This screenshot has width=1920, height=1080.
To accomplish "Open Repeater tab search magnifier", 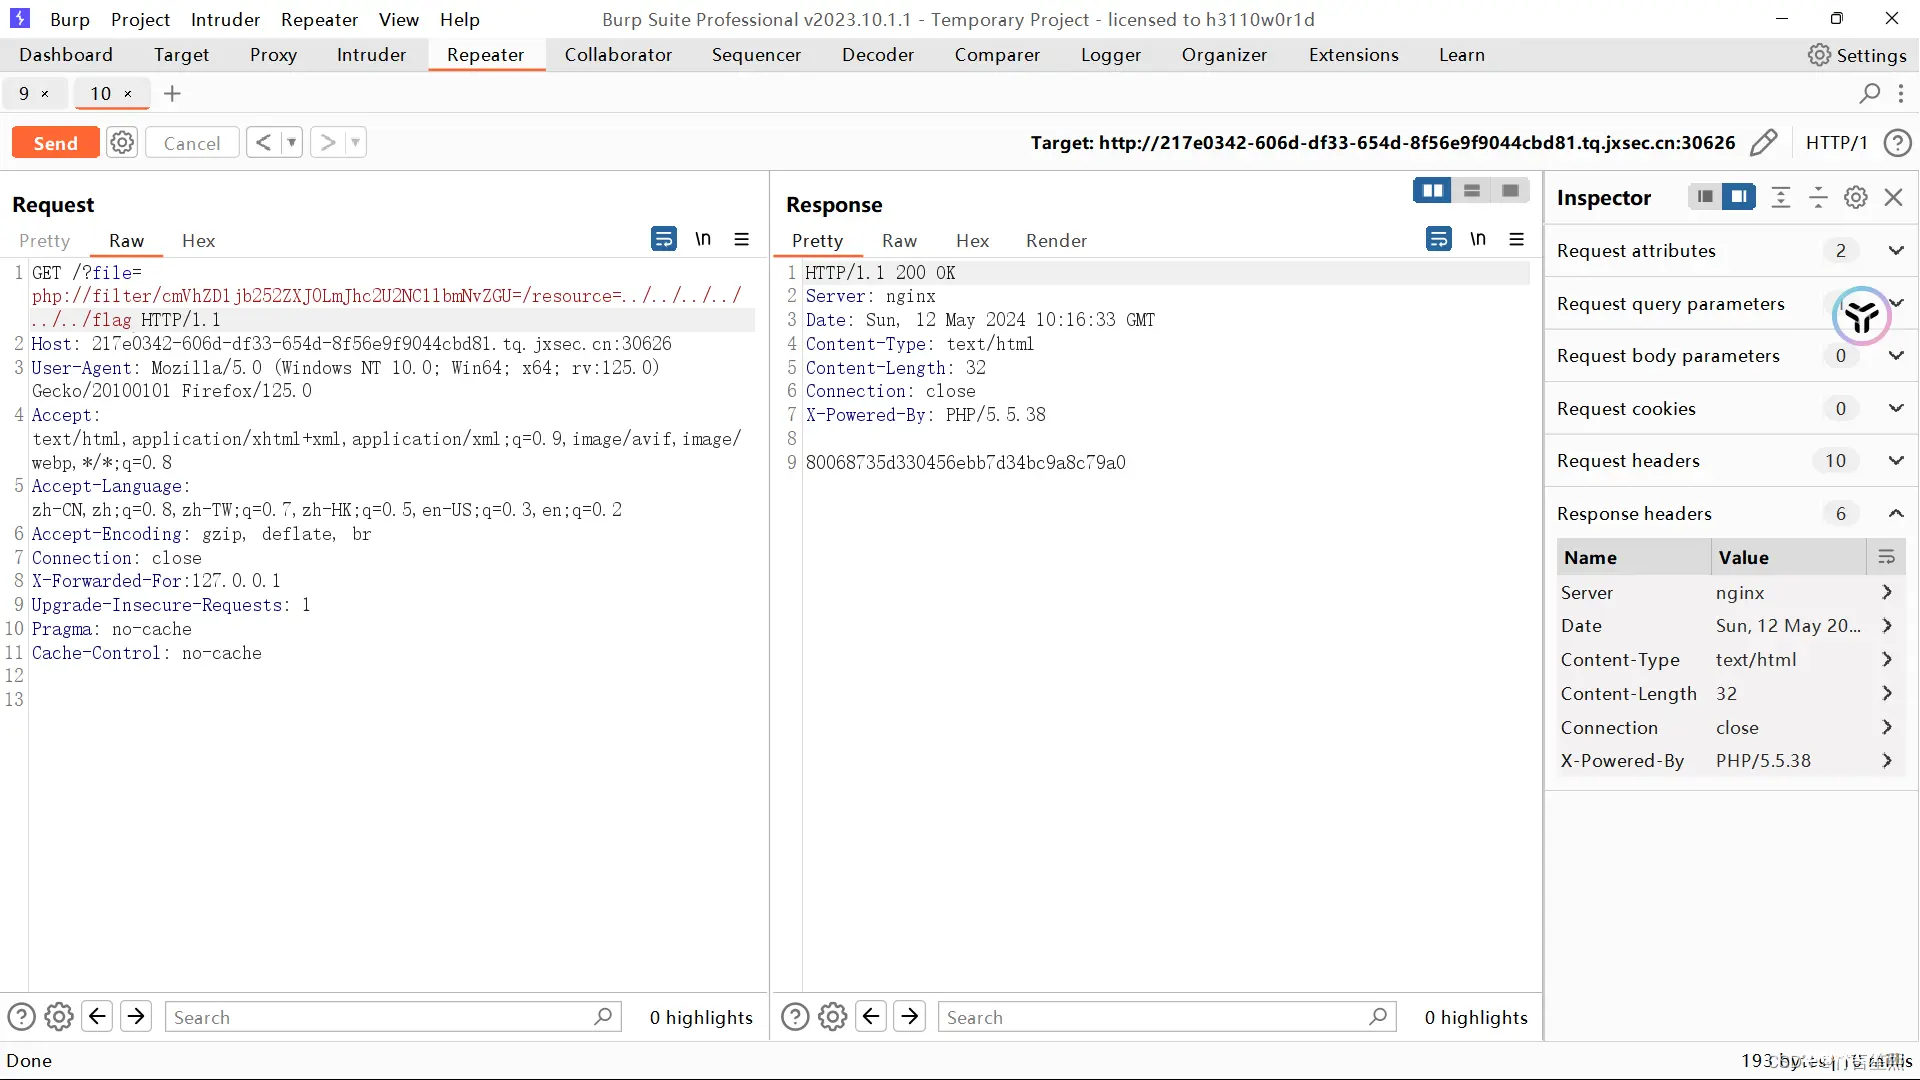I will [x=1869, y=93].
